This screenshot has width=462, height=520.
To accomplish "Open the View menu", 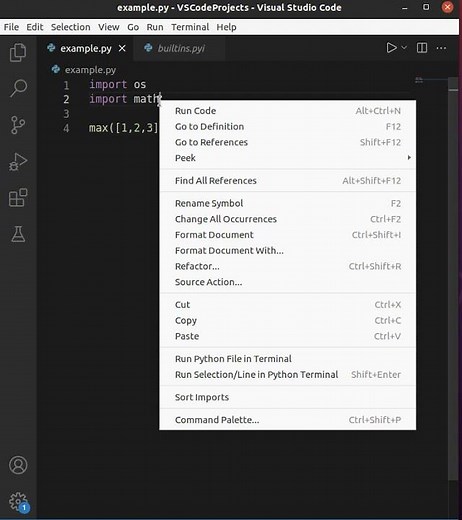I will 109,27.
